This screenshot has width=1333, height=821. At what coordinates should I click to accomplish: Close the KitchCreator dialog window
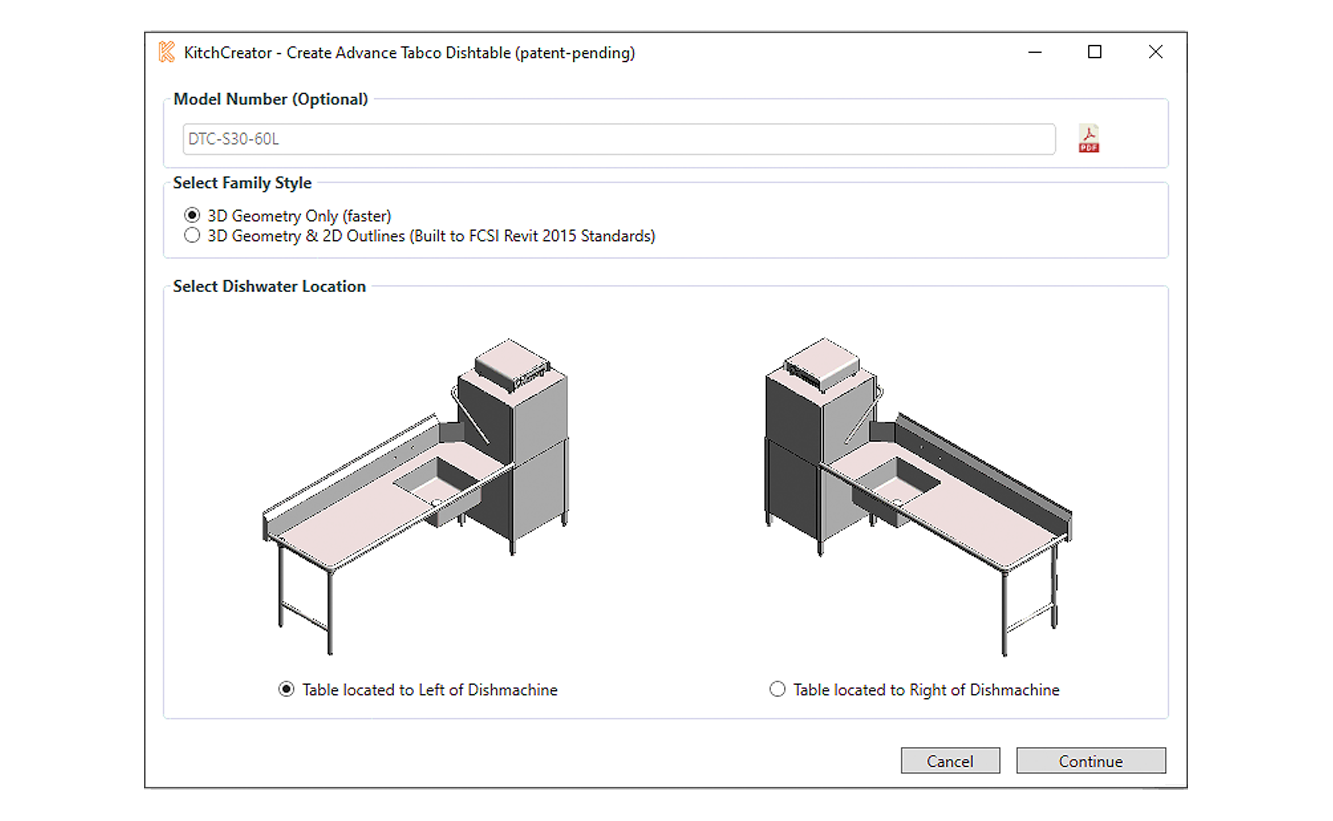[x=1156, y=52]
